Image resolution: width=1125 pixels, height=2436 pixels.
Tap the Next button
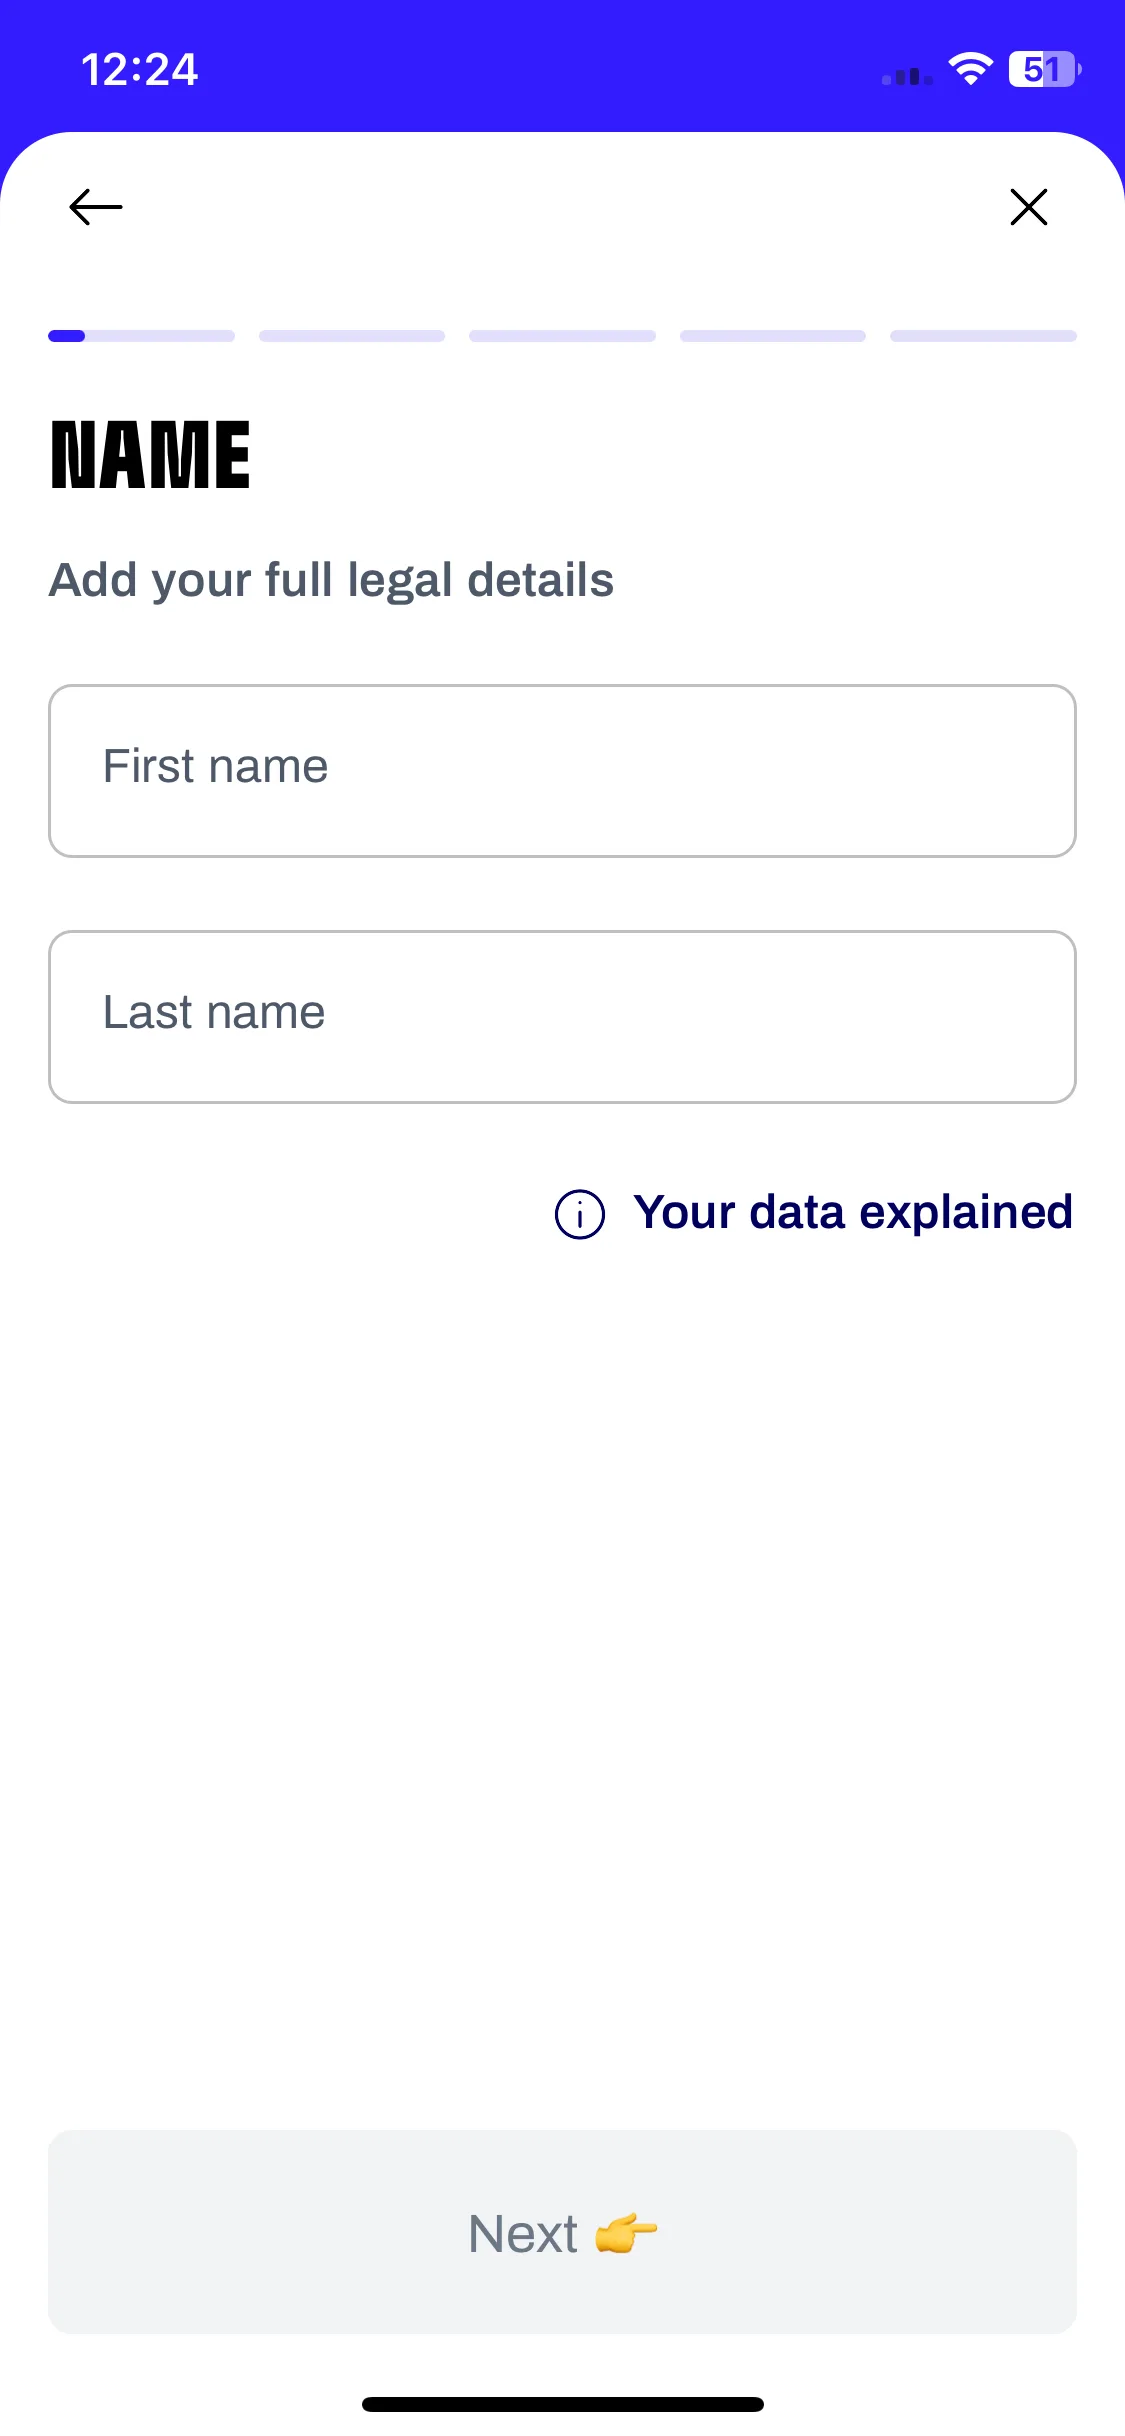click(x=562, y=2232)
